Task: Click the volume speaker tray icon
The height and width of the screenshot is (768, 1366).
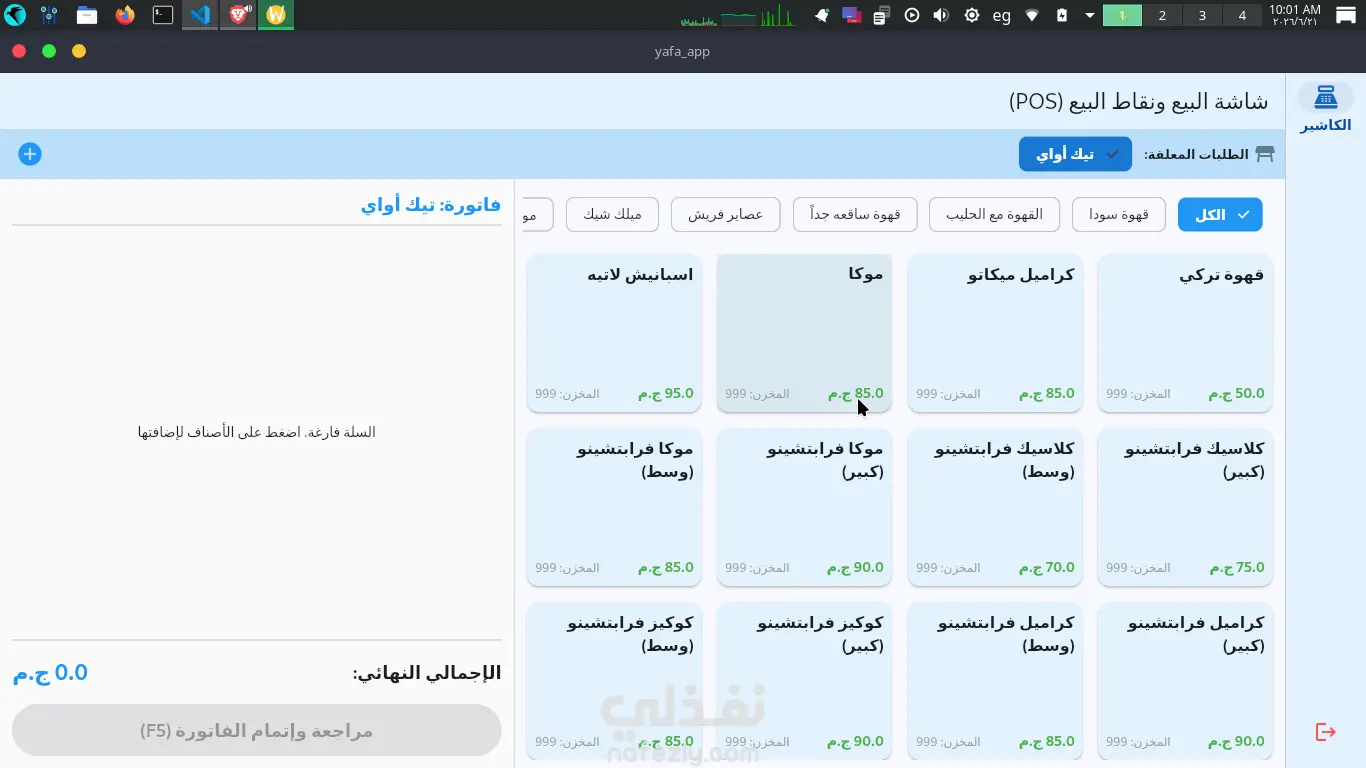Action: click(x=941, y=15)
